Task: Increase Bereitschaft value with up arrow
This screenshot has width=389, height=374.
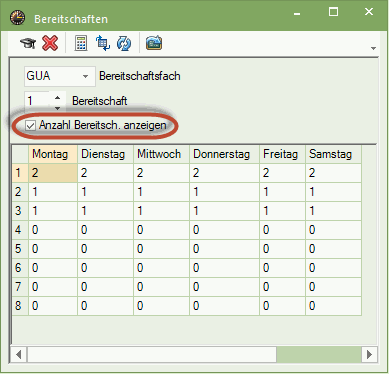Action: 57,98
